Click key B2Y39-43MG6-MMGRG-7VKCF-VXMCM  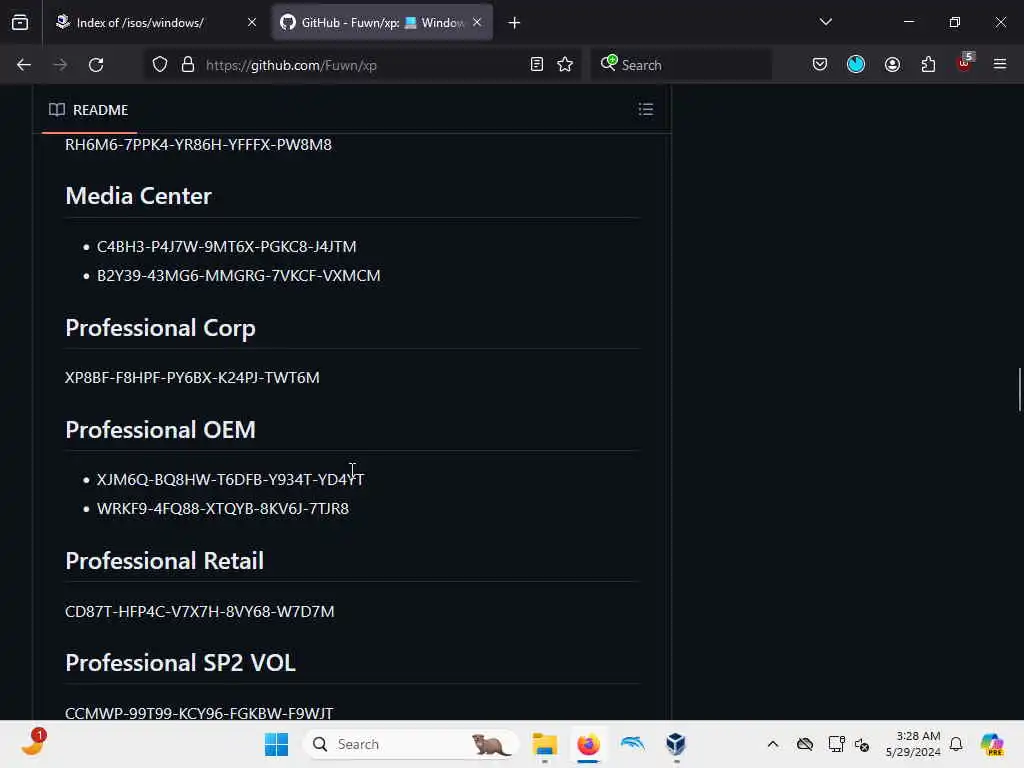[x=238, y=276]
